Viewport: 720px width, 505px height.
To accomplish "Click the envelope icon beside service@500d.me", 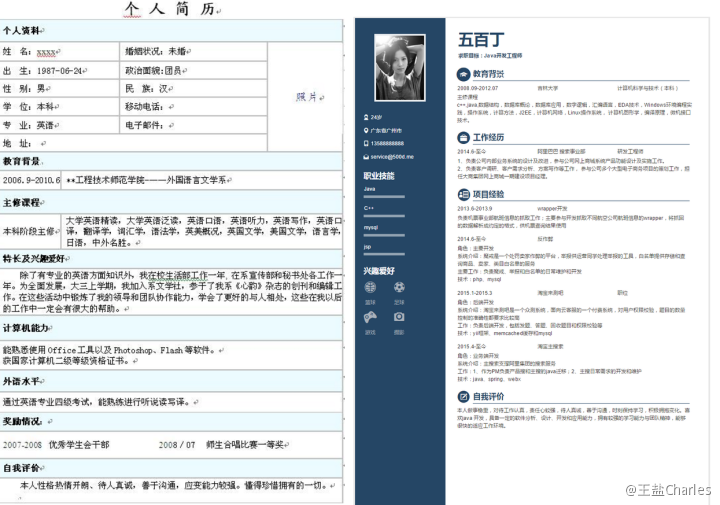I will click(366, 157).
